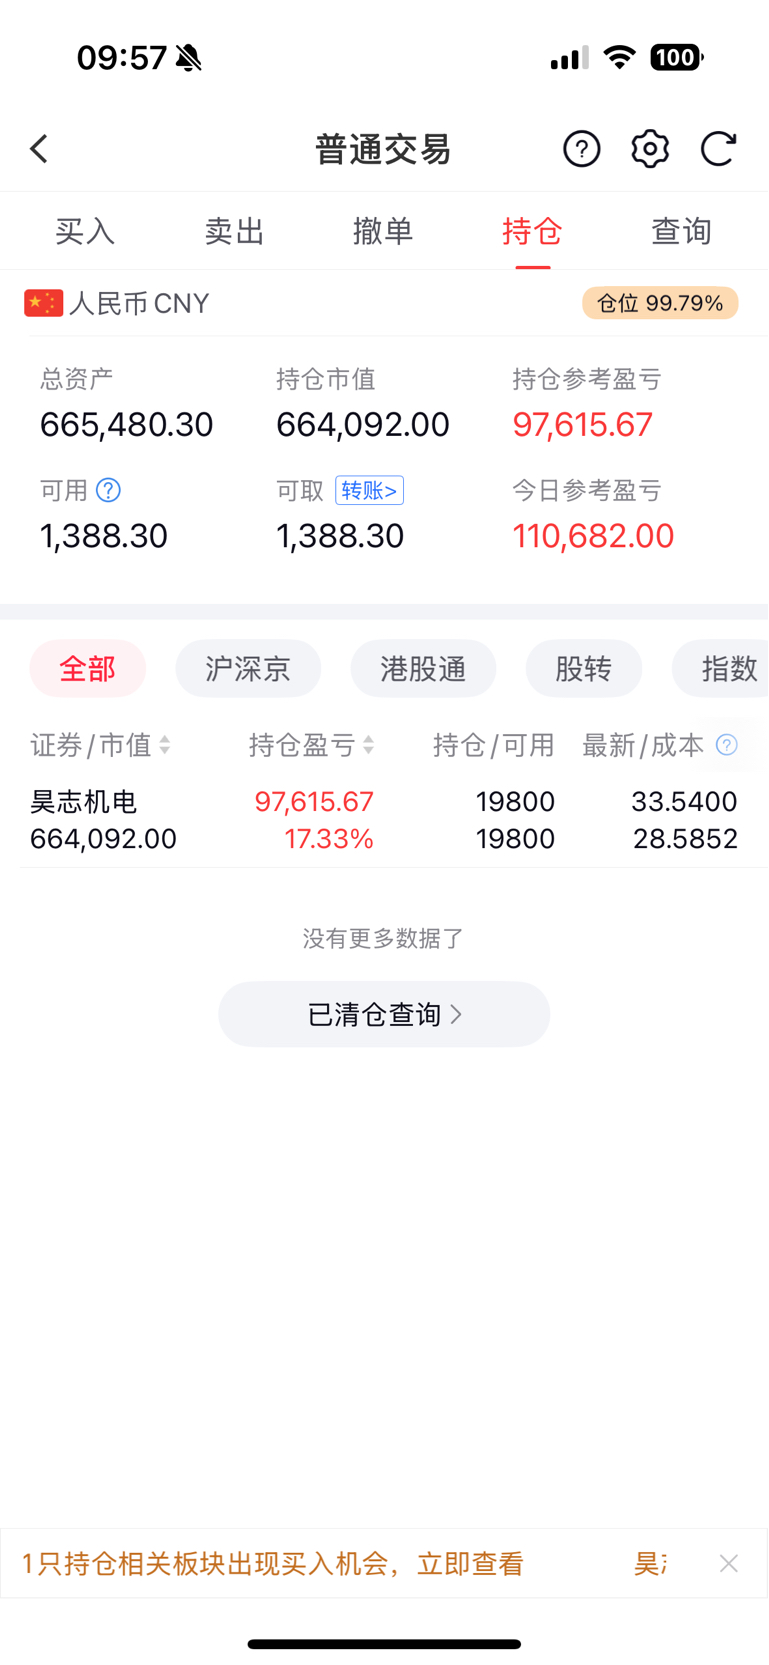769x1665 pixels.
Task: Open the settings gear icon
Action: point(650,149)
